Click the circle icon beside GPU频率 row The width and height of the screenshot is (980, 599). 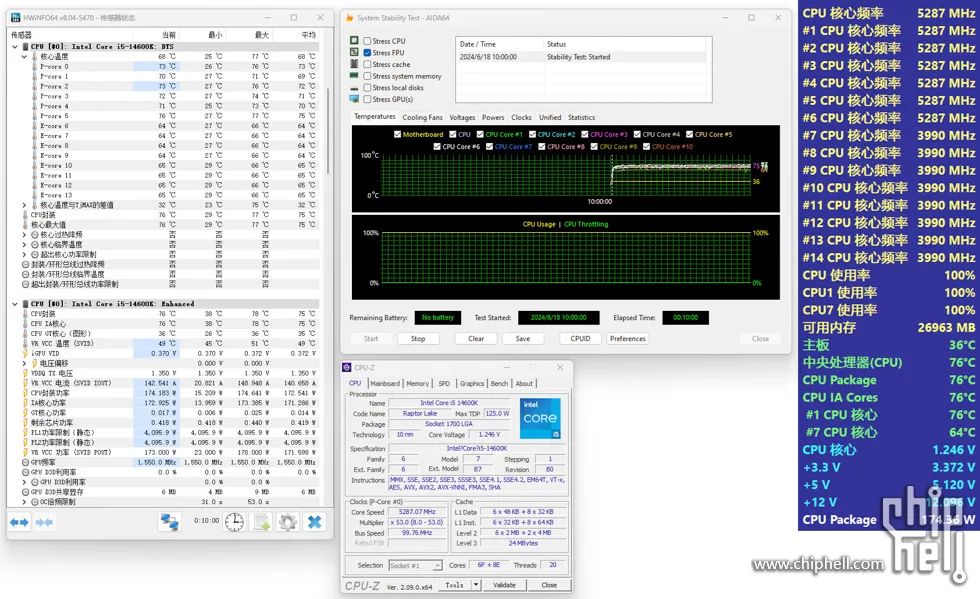(26, 462)
